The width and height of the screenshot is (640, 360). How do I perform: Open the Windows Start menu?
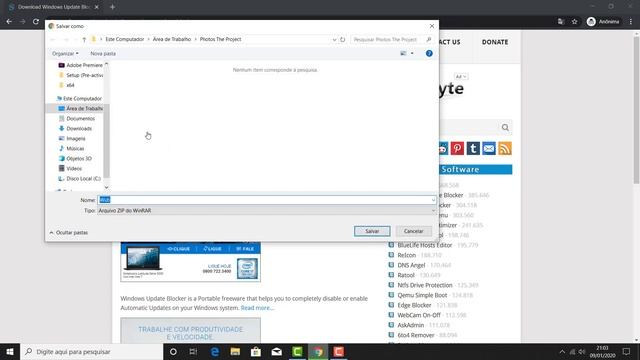coord(10,351)
